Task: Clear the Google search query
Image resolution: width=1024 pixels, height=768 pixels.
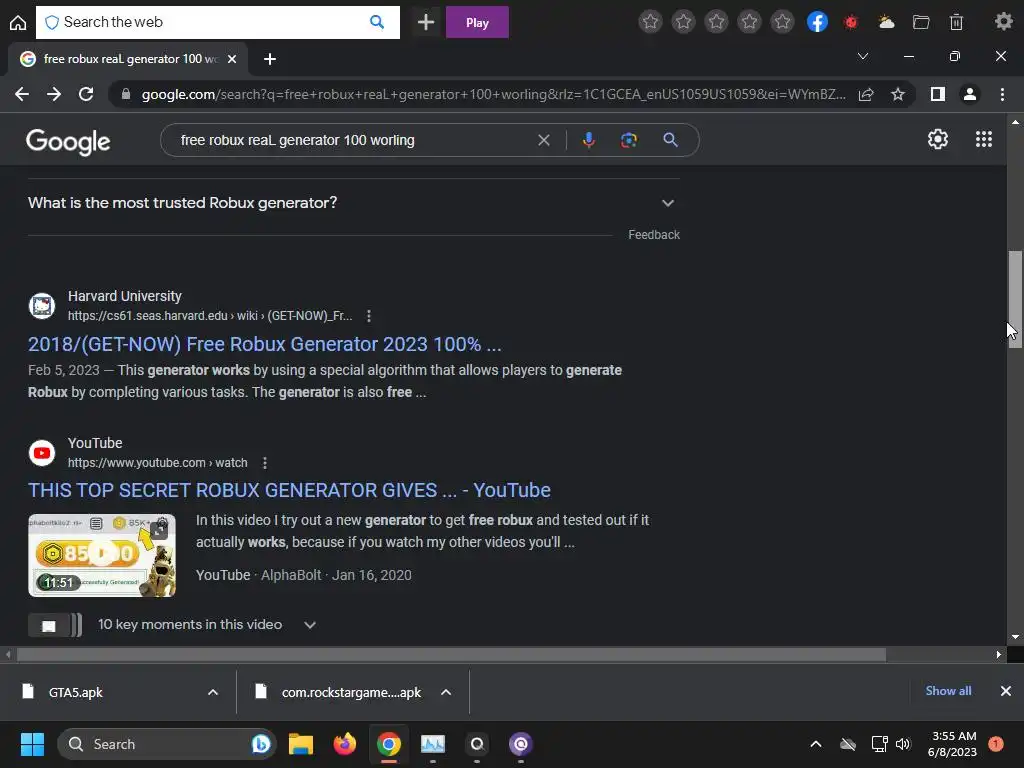Action: coord(543,140)
